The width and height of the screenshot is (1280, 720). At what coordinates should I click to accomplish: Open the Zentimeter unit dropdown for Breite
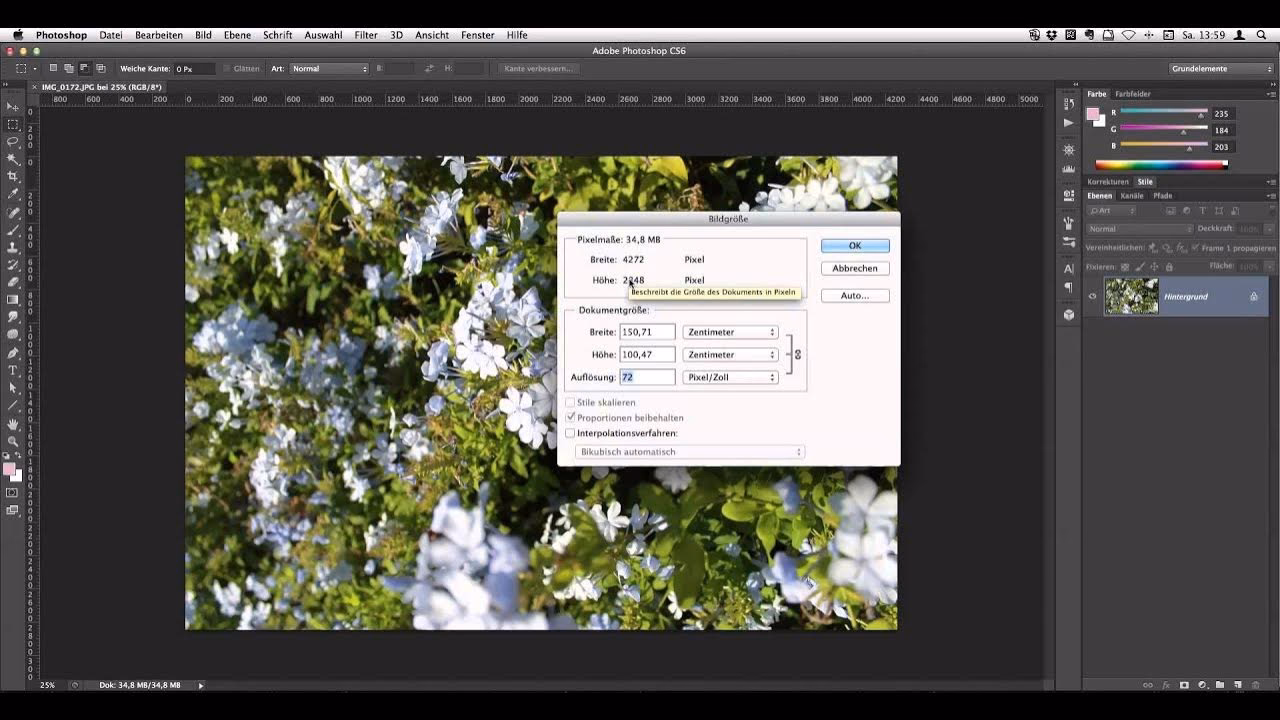click(x=730, y=332)
